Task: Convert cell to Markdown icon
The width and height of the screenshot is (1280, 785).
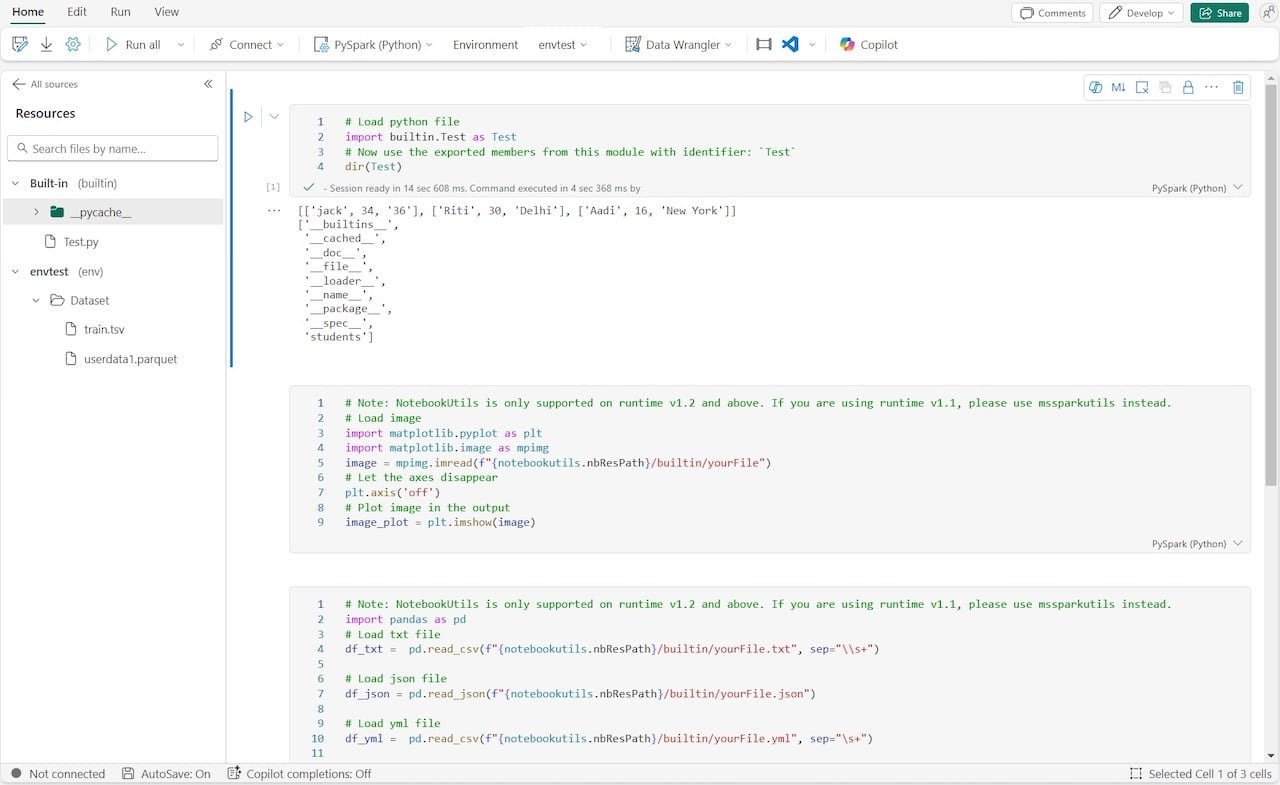Action: coord(1118,87)
